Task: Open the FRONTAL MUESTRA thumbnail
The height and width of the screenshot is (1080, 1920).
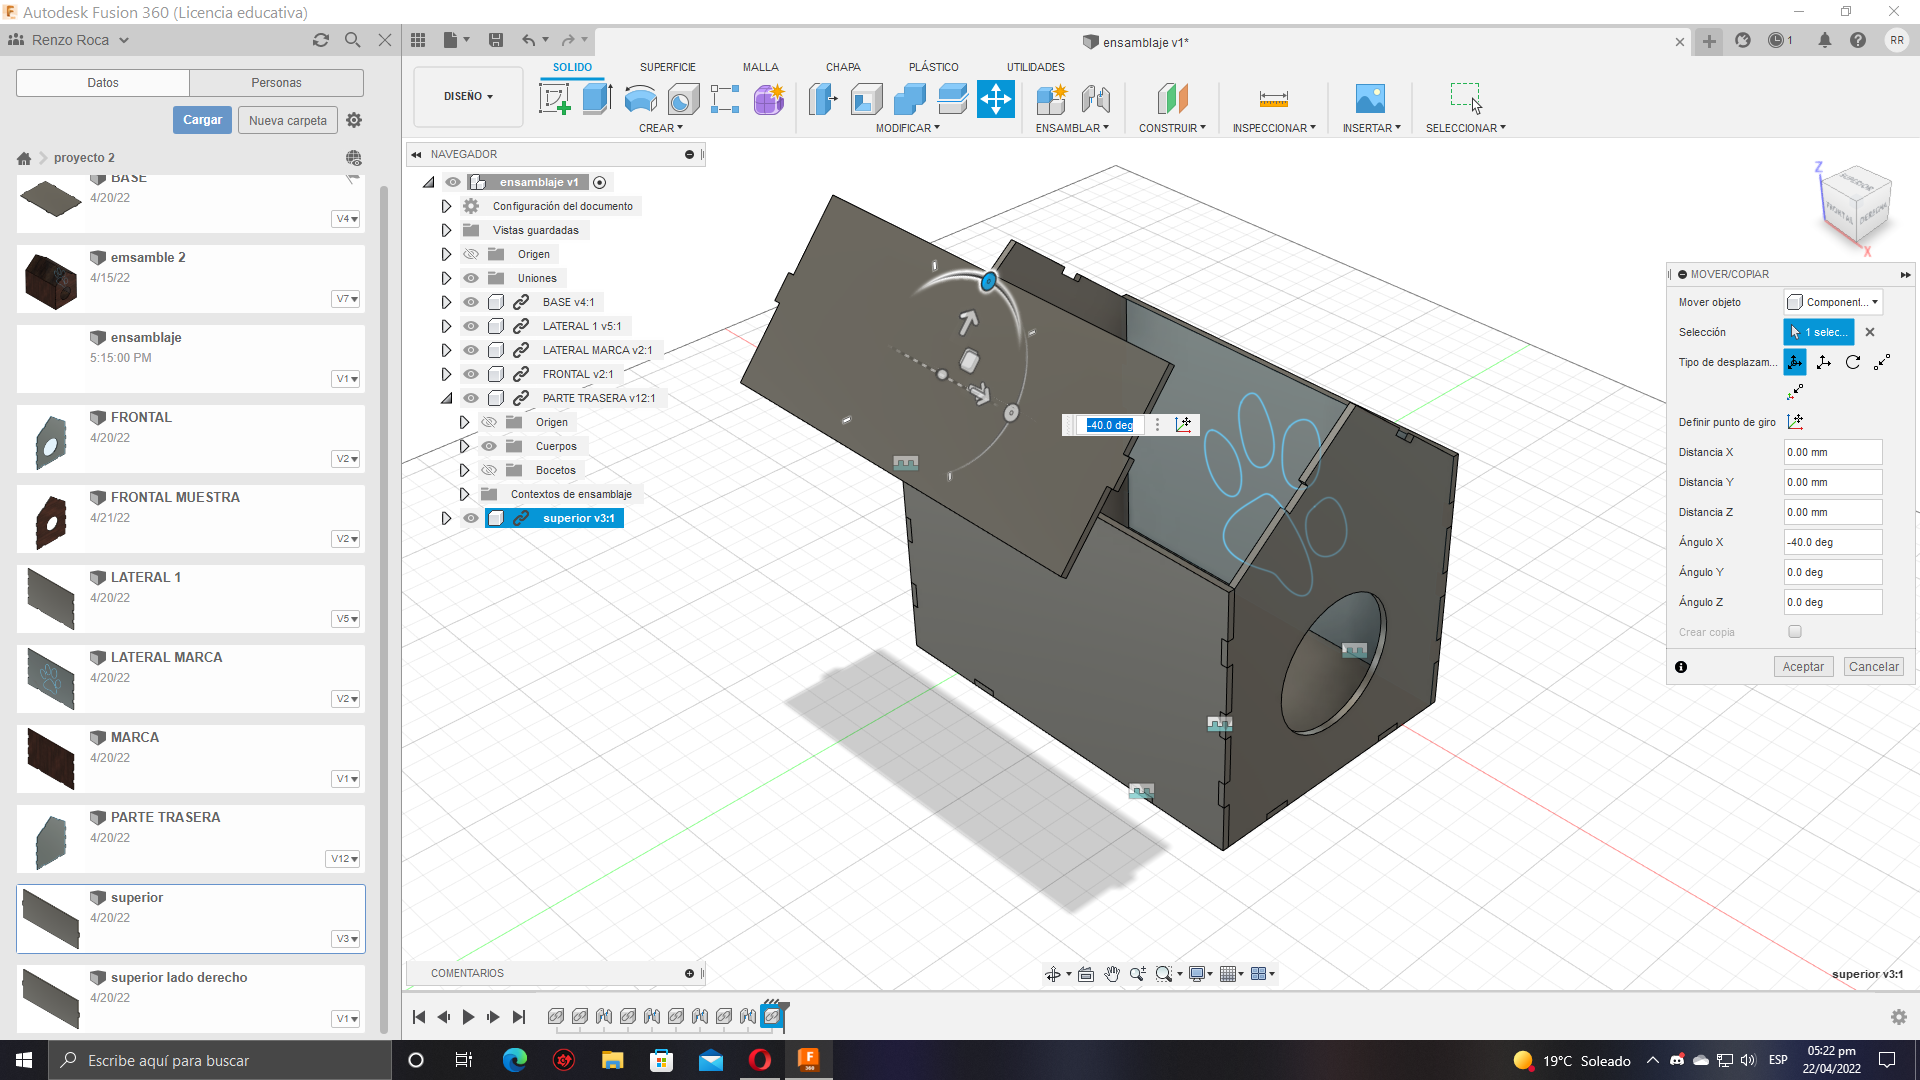Action: click(51, 520)
